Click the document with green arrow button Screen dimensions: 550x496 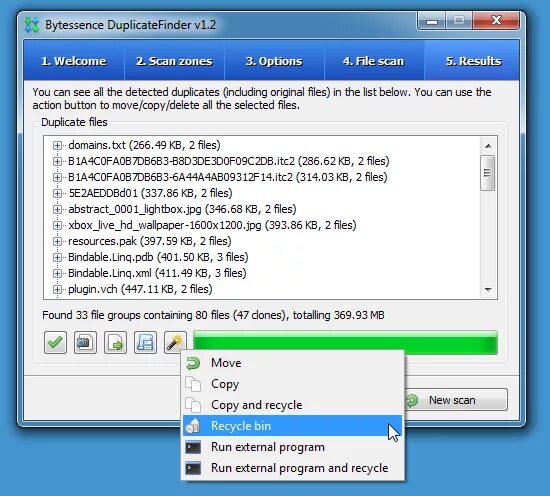[x=115, y=342]
